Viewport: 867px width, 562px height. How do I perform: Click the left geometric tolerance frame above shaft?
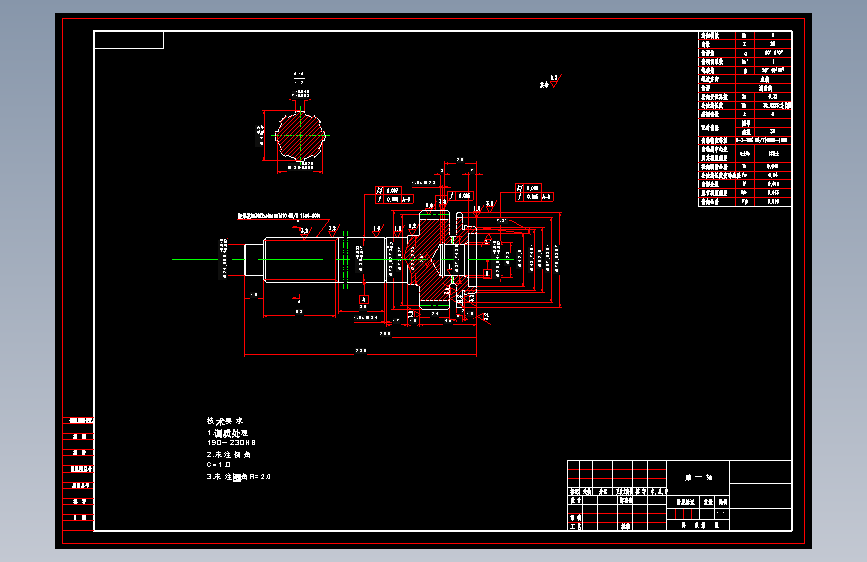[x=394, y=195]
